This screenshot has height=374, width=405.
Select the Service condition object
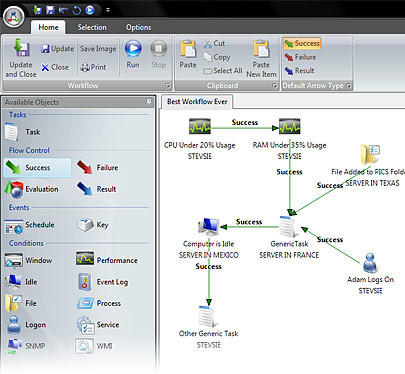(98, 325)
